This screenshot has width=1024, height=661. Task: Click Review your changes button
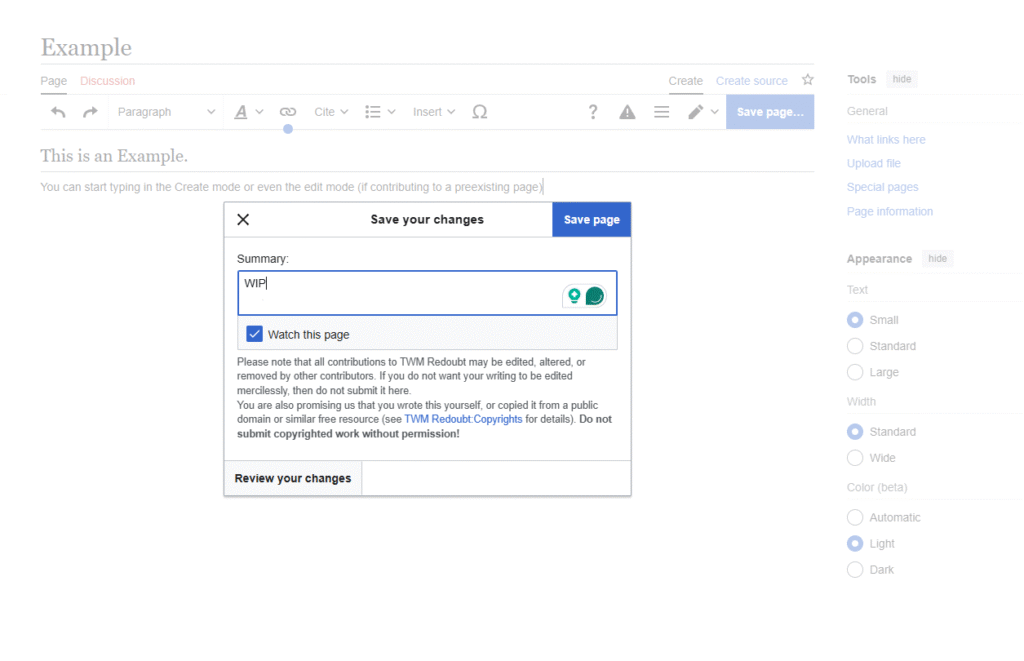click(293, 478)
